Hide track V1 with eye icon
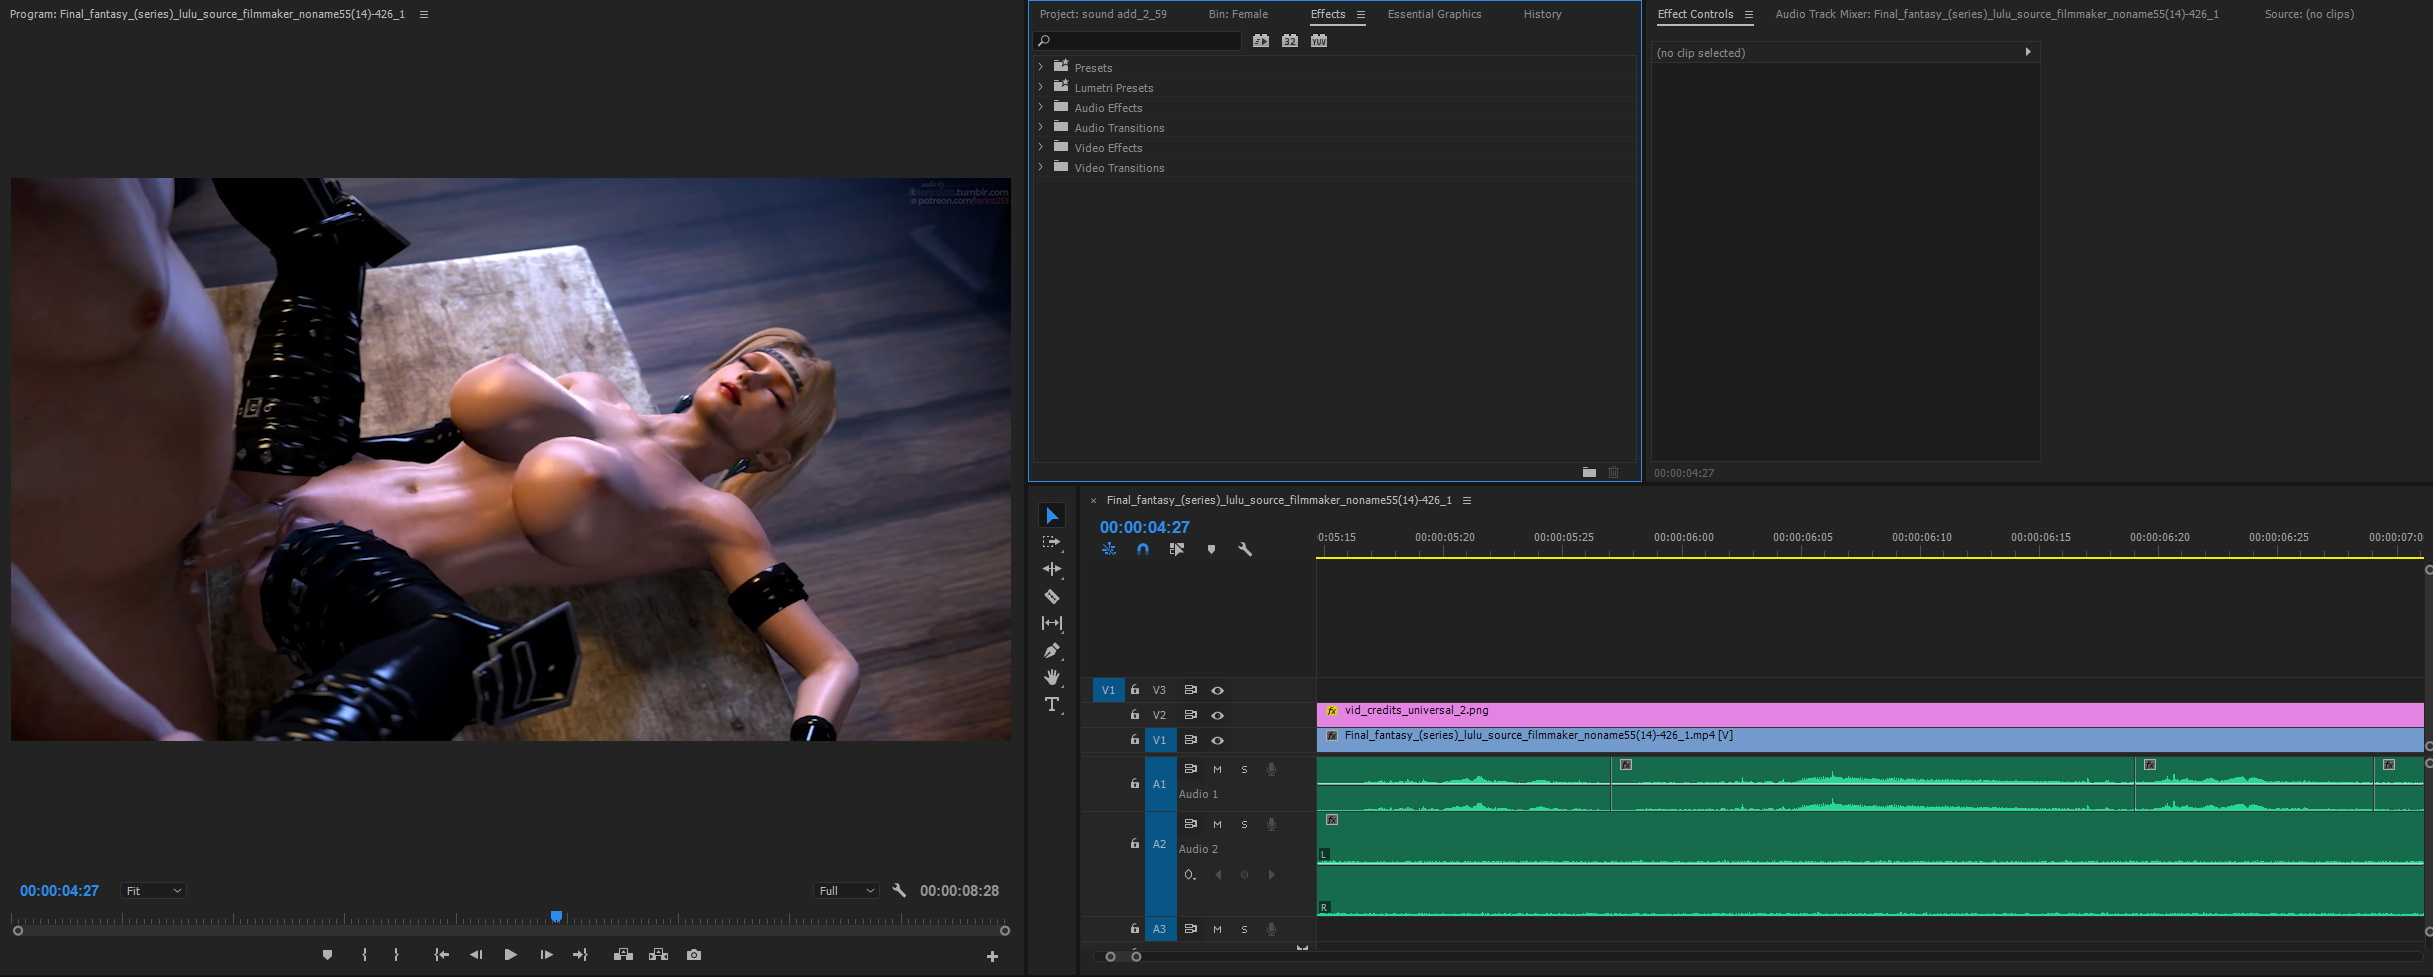Screen dimensions: 2433x977 [x=1217, y=740]
